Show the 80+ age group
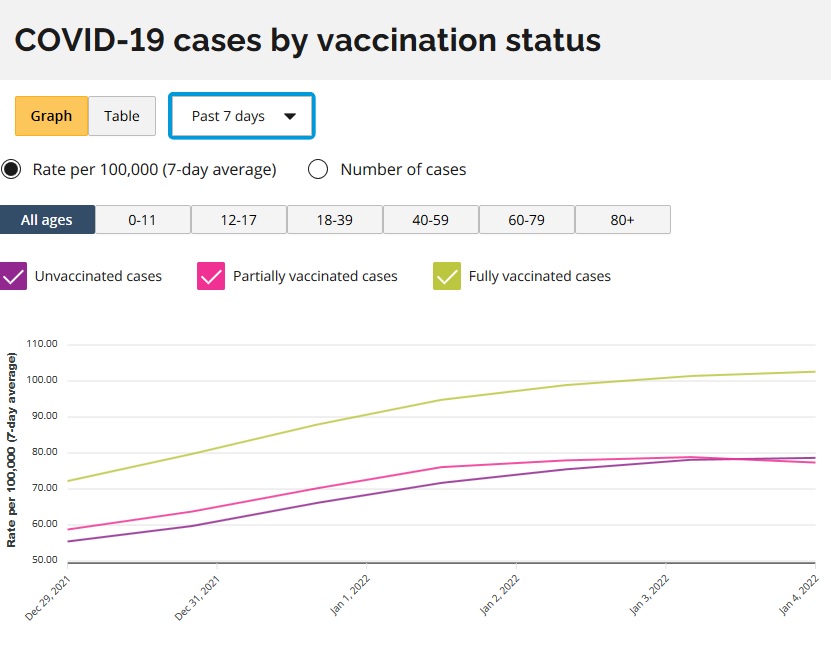831x649 pixels. pos(623,220)
